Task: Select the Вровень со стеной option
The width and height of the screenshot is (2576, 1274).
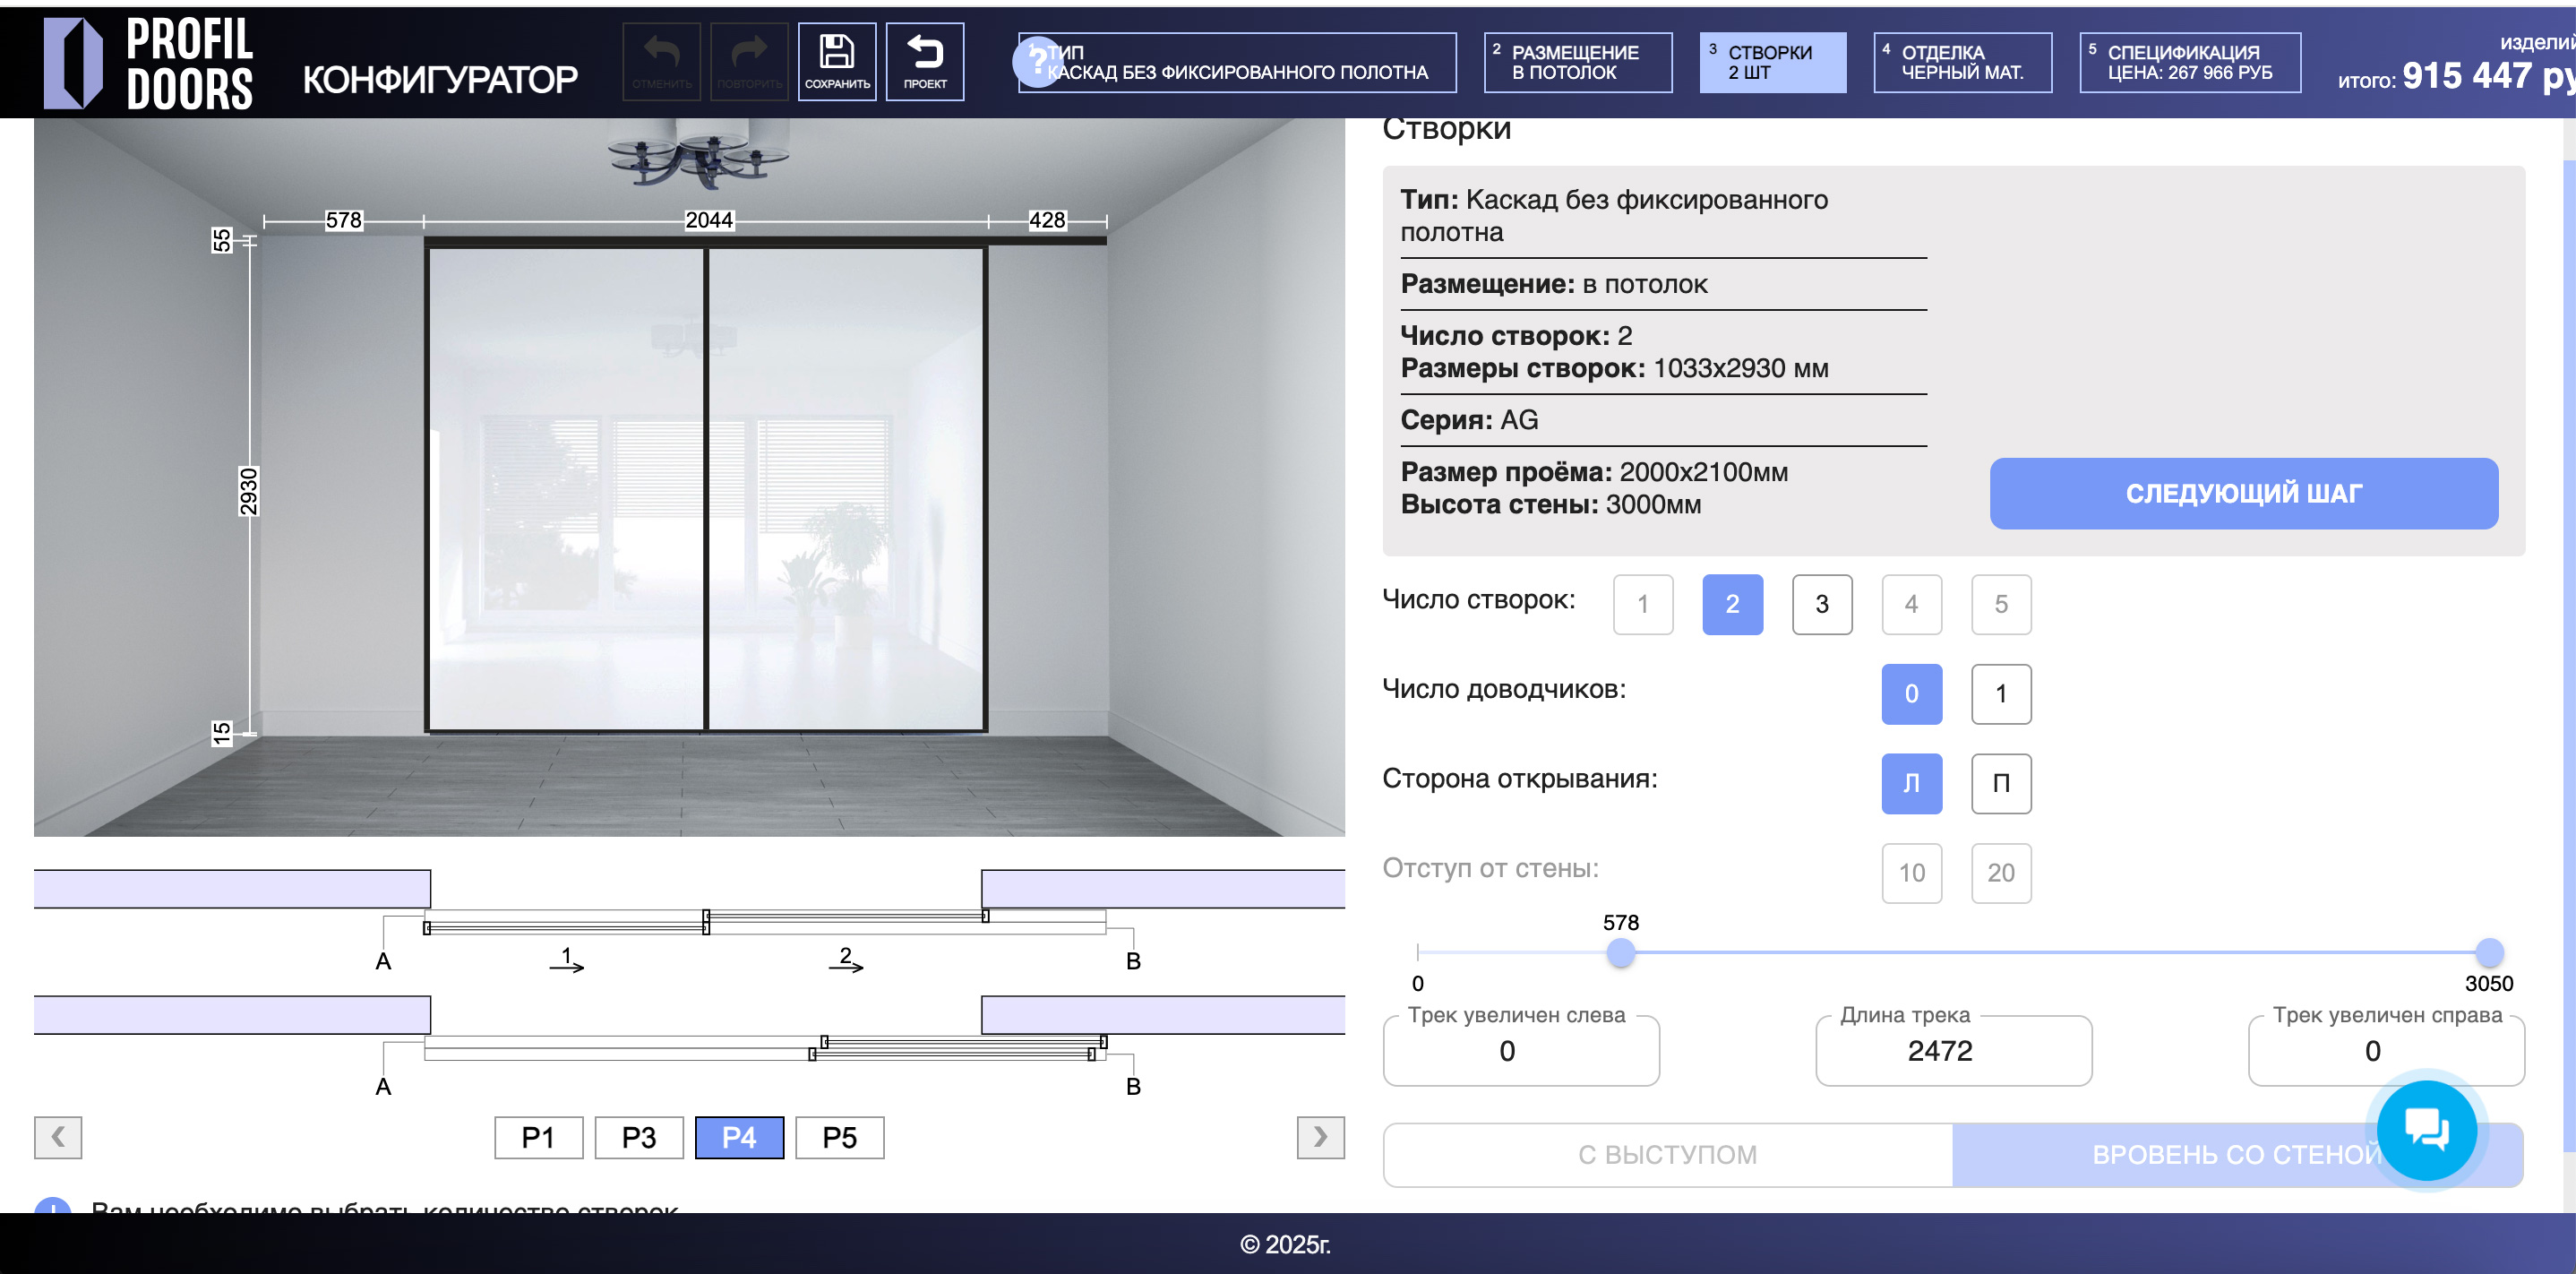Action: pos(2237,1155)
